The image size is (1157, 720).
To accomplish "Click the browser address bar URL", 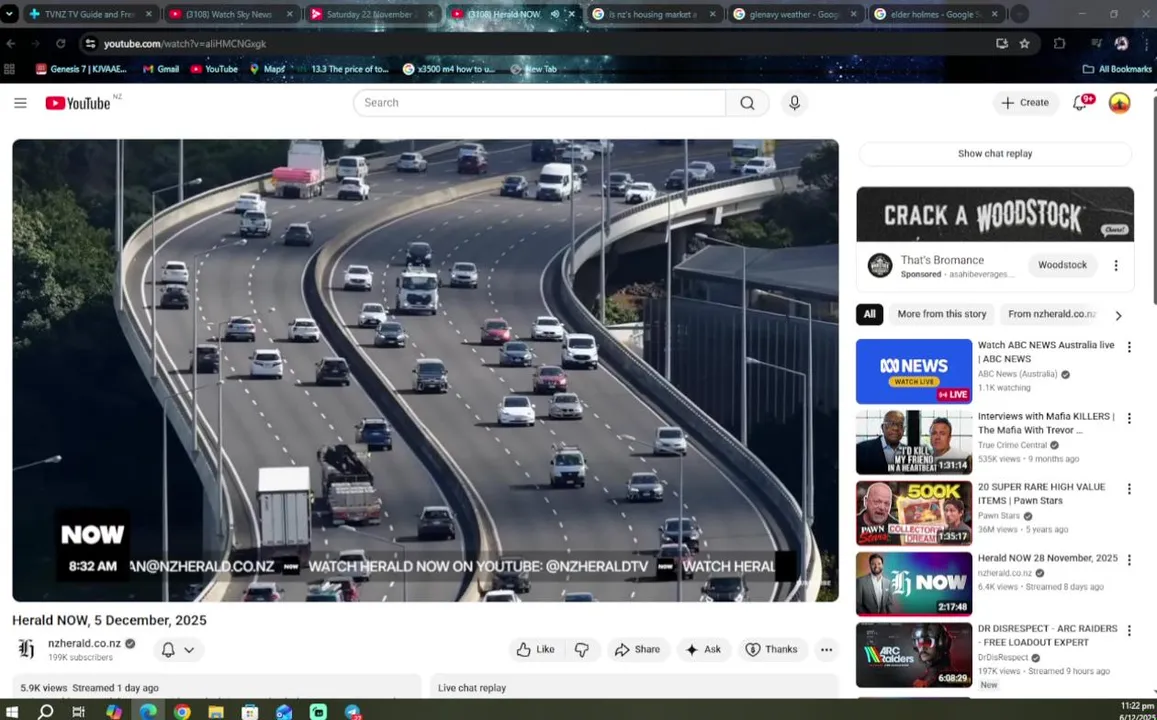I will click(x=185, y=44).
